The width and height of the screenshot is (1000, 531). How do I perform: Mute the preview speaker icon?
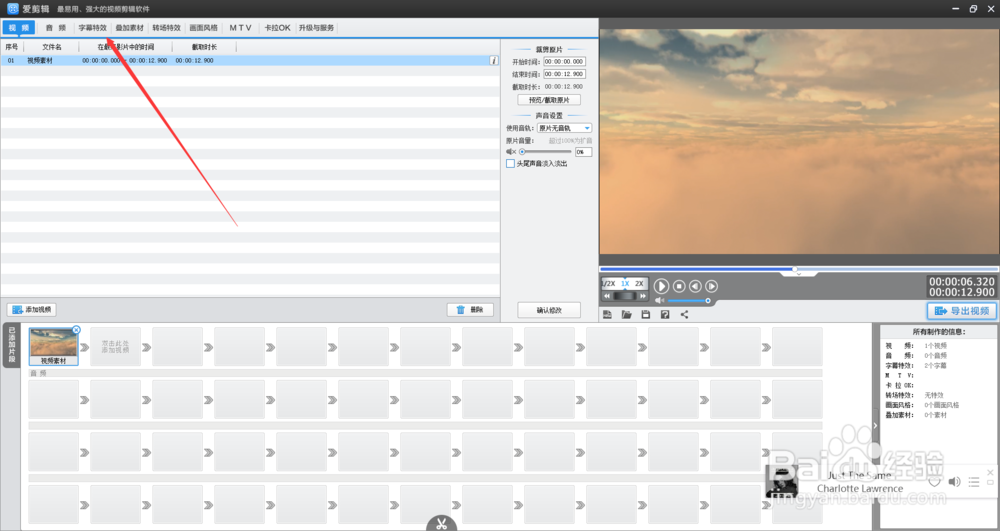(x=659, y=300)
